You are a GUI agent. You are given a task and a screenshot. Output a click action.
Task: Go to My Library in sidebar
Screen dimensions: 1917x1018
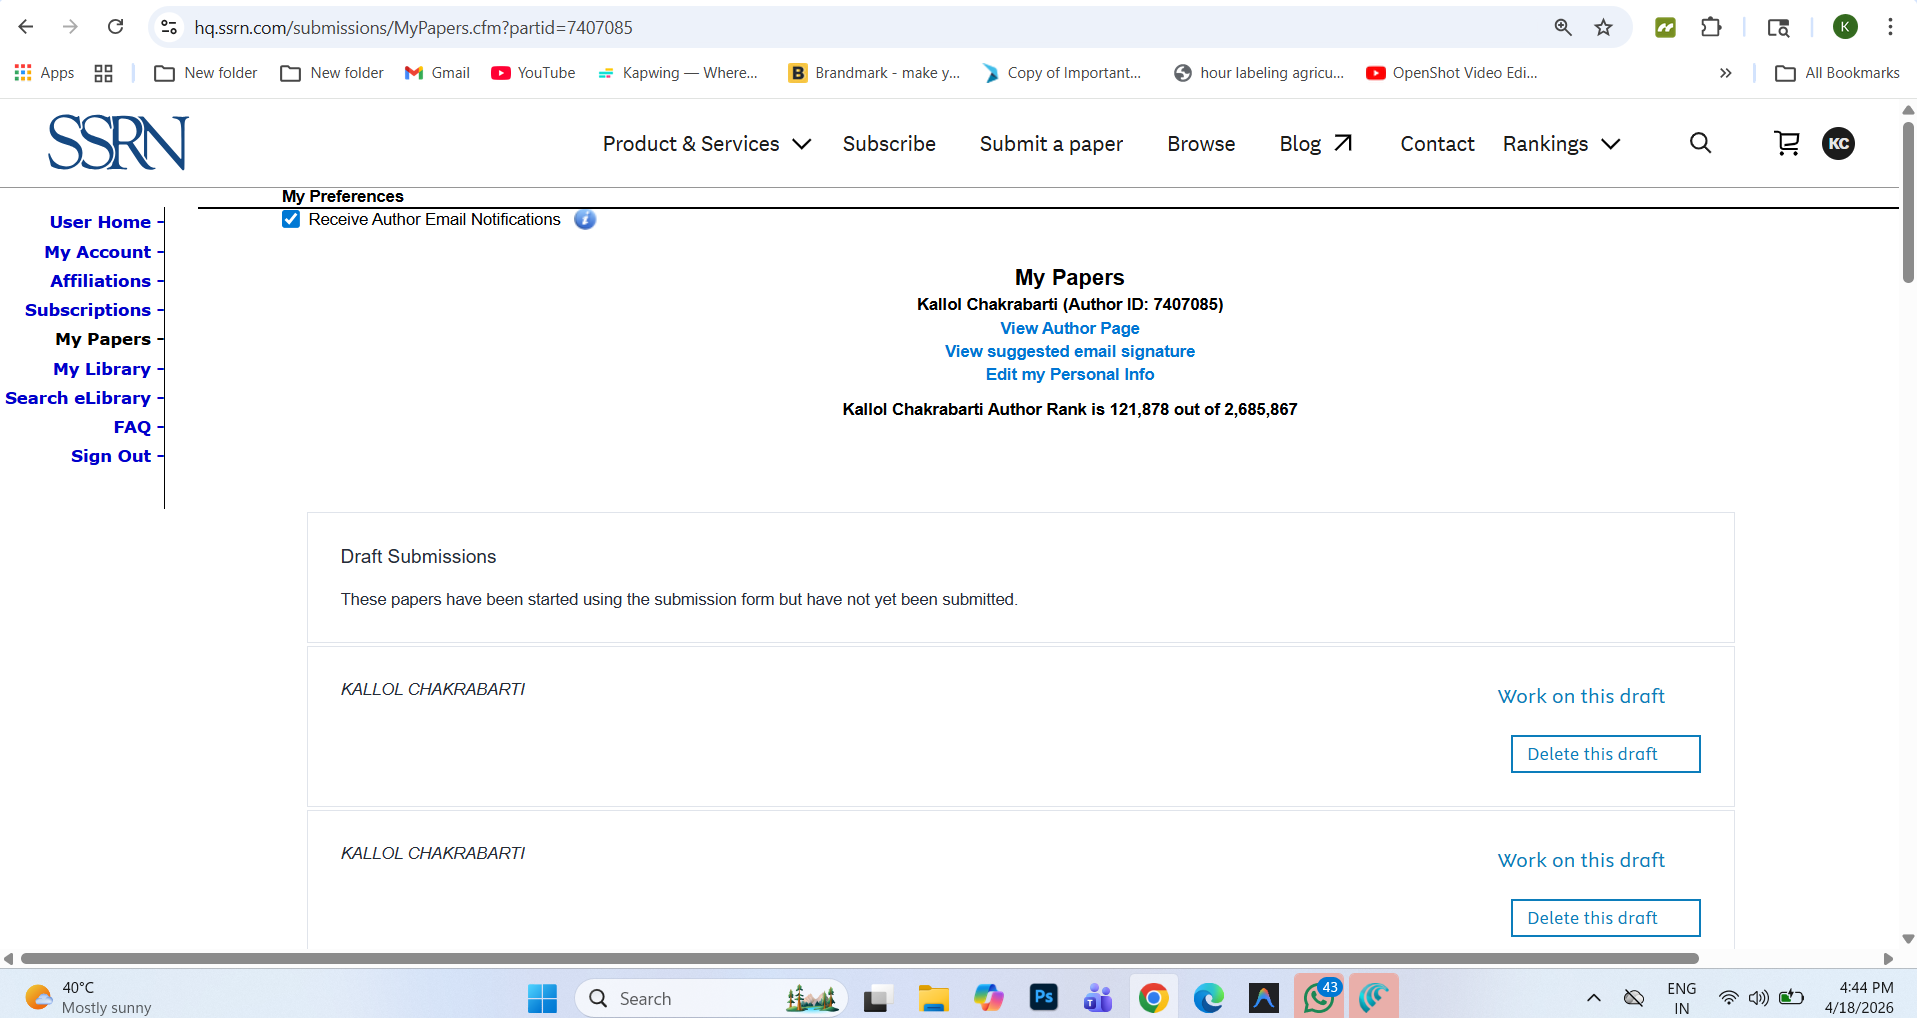pyautogui.click(x=102, y=369)
